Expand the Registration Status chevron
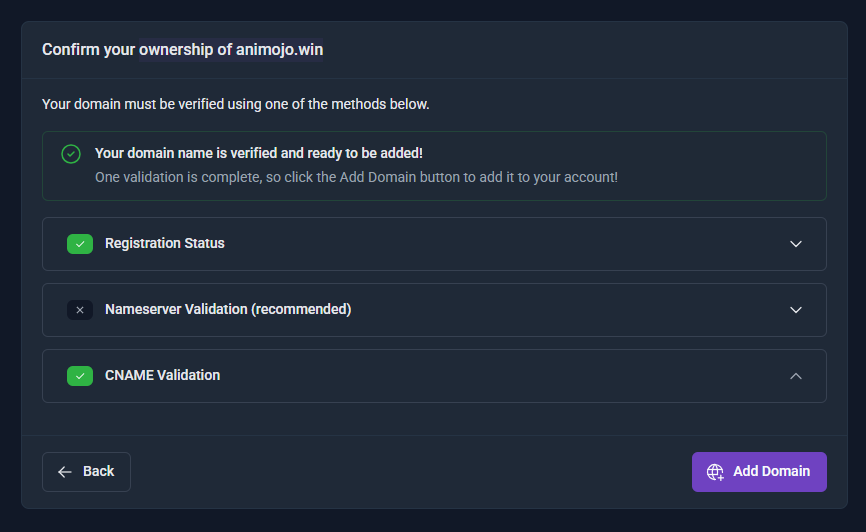 [796, 244]
